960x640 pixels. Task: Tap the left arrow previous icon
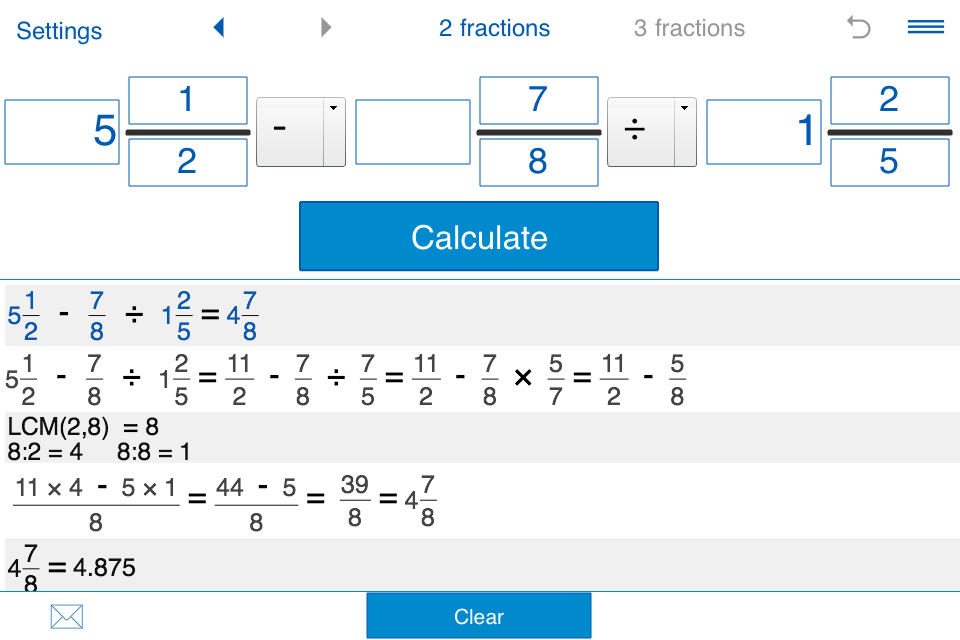pos(219,28)
